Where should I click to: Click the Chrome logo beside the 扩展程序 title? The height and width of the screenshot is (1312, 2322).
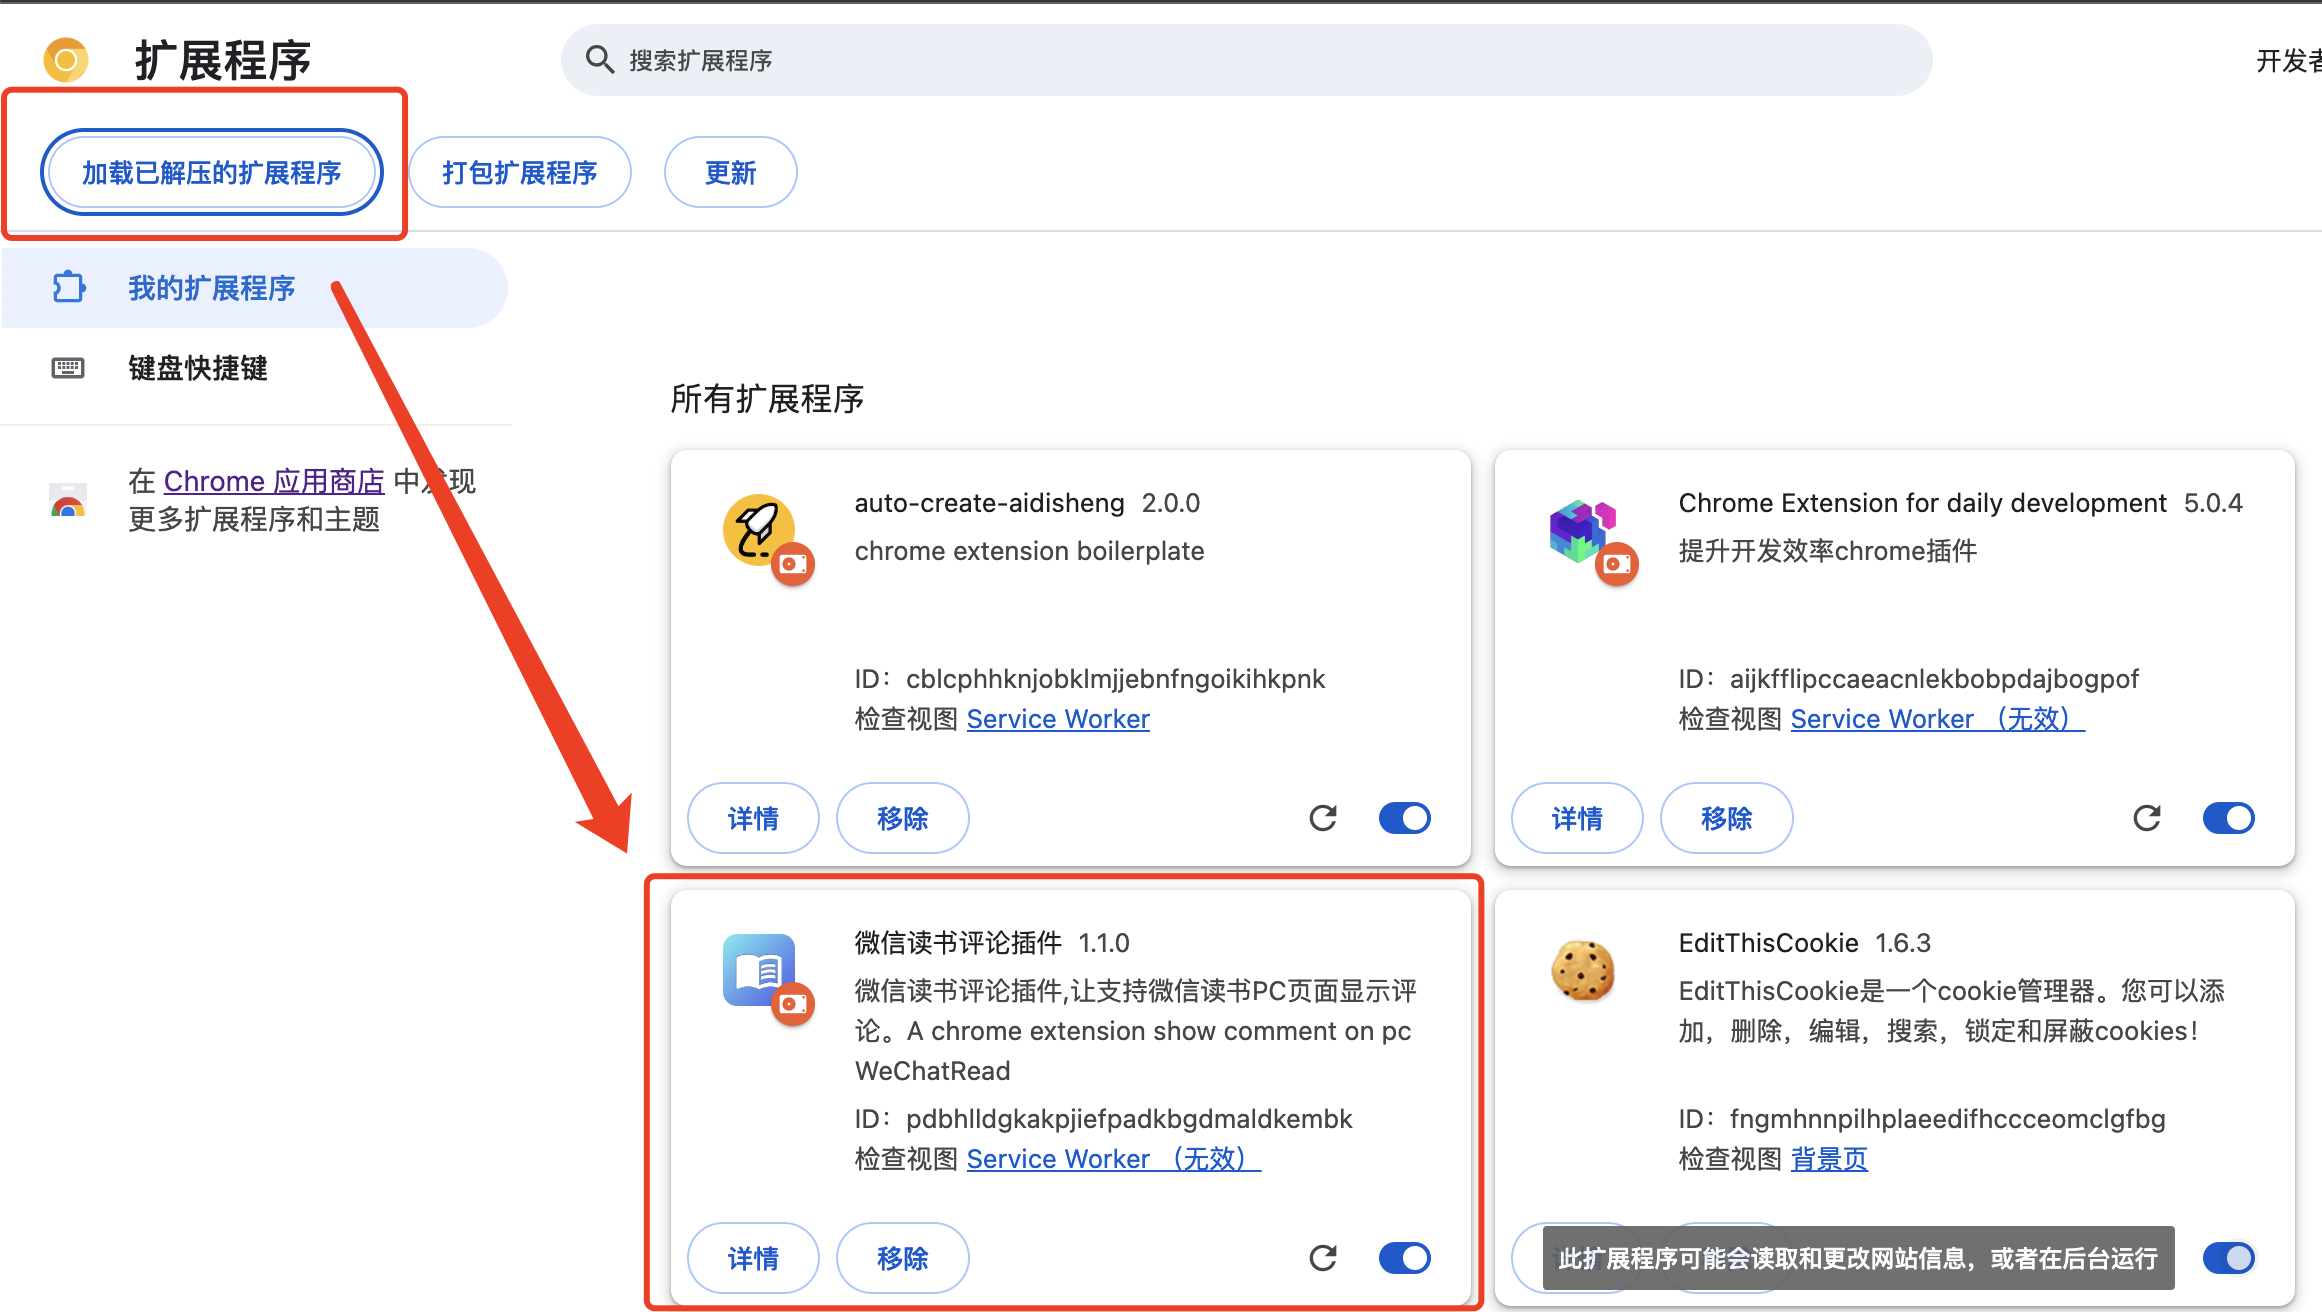tap(66, 60)
